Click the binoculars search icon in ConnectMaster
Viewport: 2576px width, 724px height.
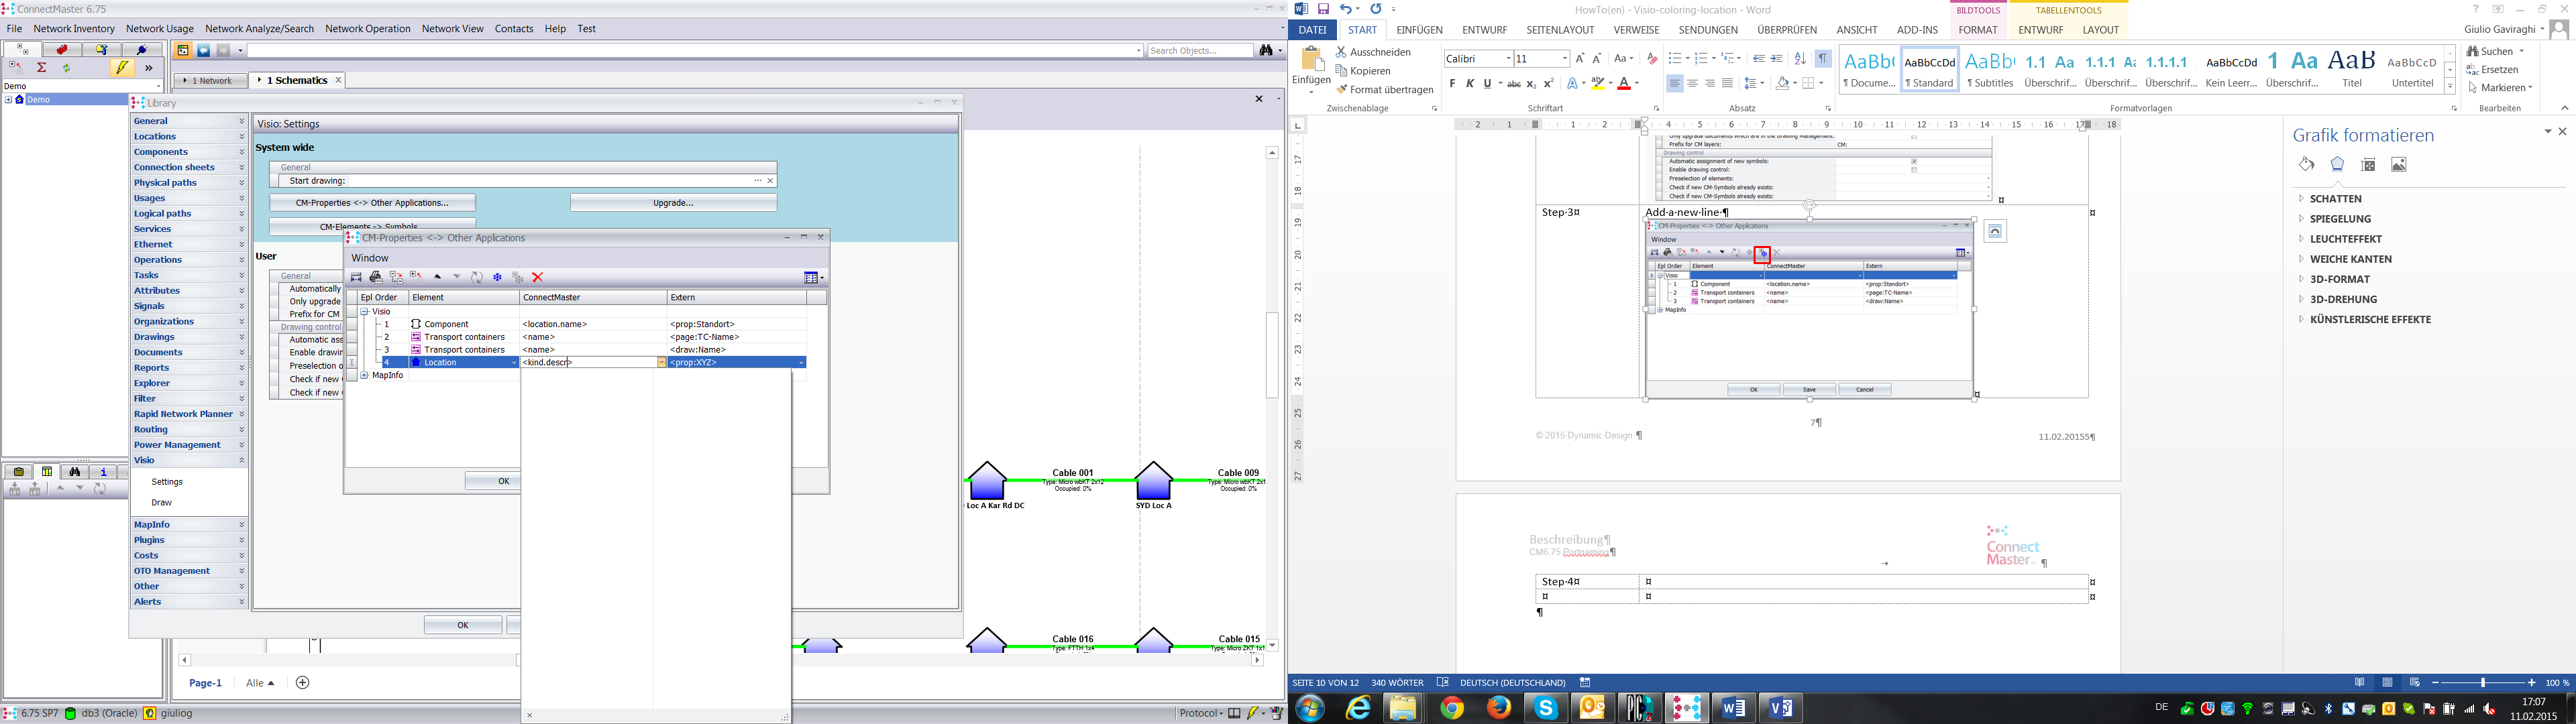[x=1266, y=50]
